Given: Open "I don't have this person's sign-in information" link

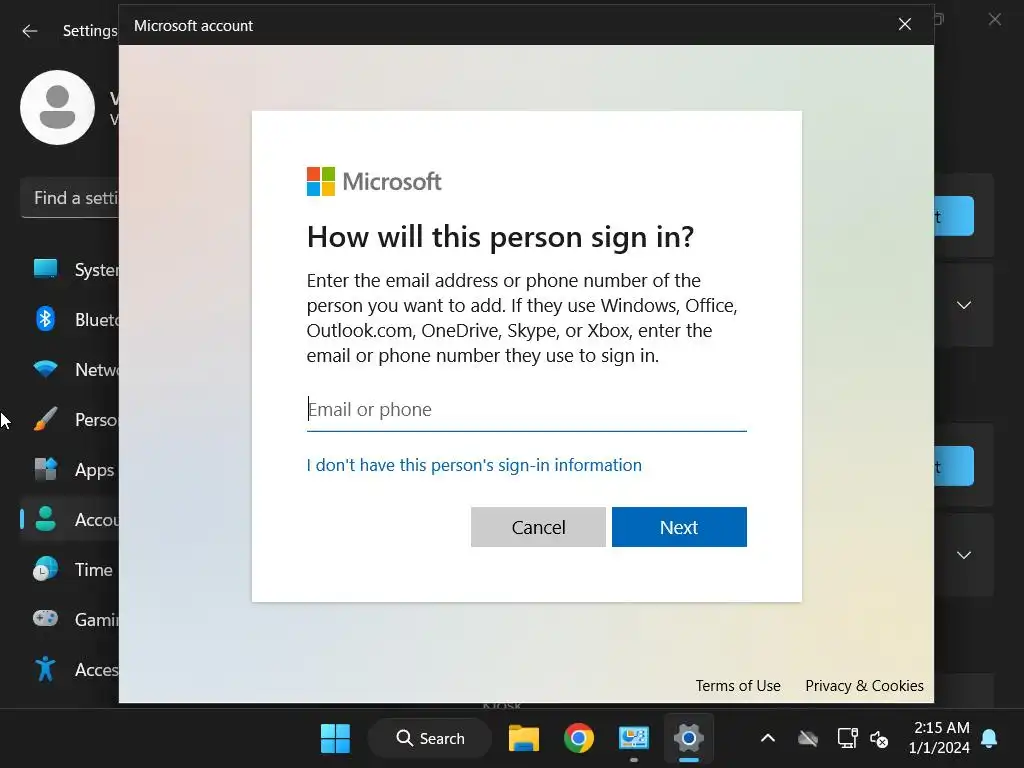Looking at the screenshot, I should point(474,465).
